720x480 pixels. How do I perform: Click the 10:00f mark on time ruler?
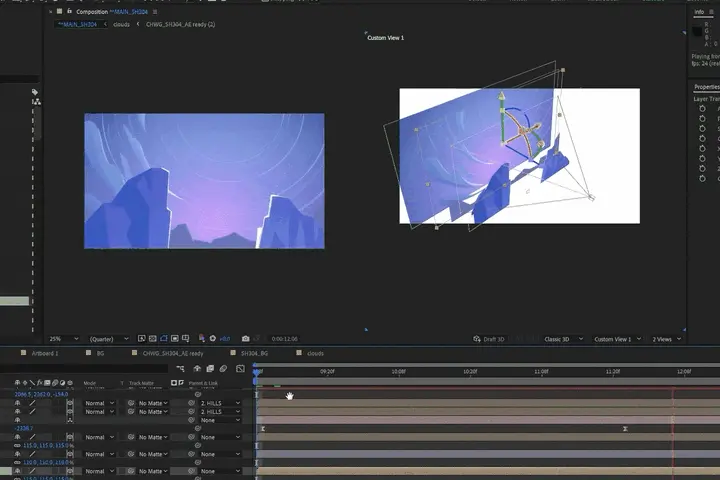(398, 372)
